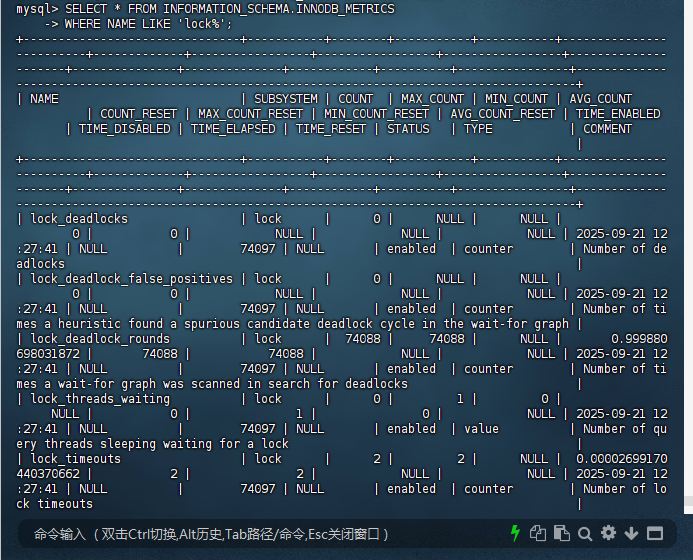Image resolution: width=693 pixels, height=560 pixels.
Task: Click the 440370662 wrapped value
Action: [48, 474]
